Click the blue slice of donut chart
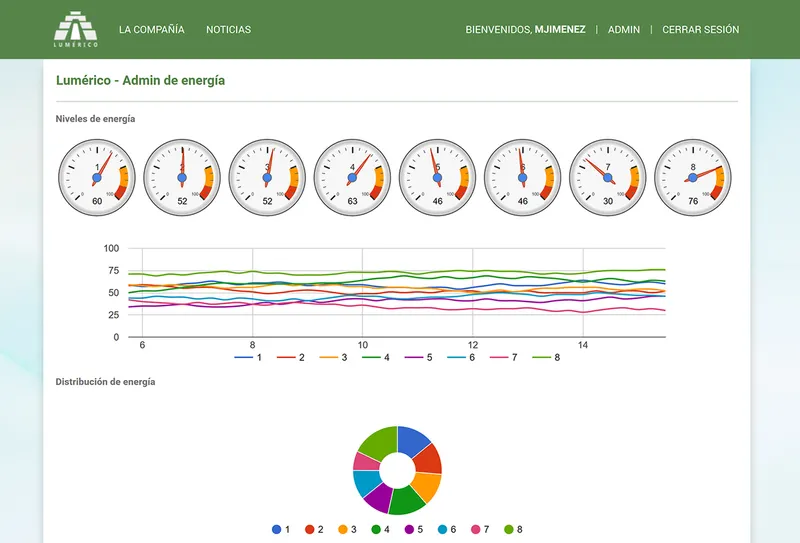The height and width of the screenshot is (543, 800). point(416,440)
